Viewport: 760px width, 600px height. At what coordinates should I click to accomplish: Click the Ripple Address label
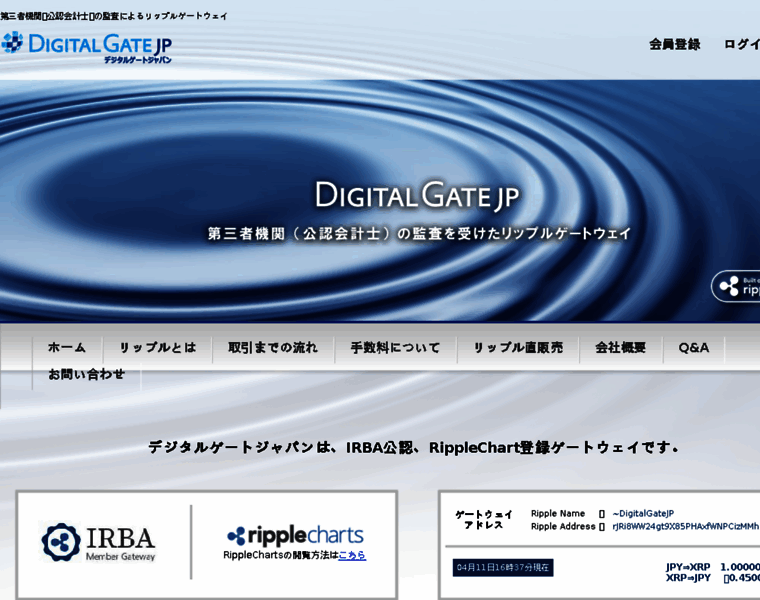(563, 526)
